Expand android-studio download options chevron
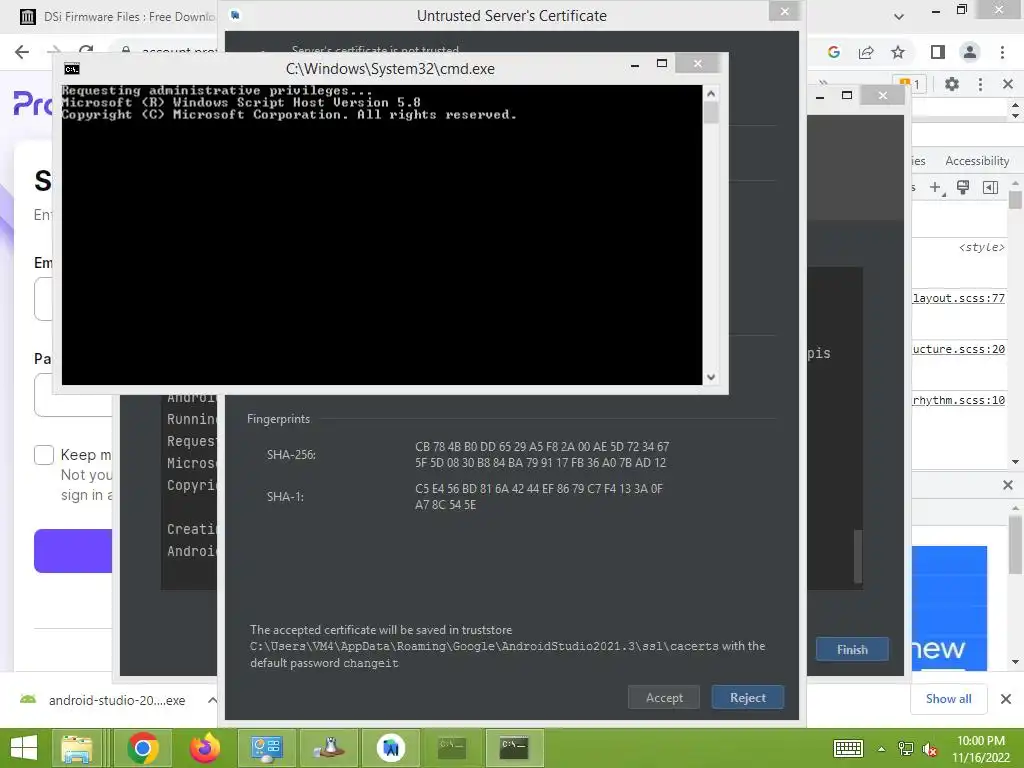The image size is (1024, 768). tap(212, 700)
